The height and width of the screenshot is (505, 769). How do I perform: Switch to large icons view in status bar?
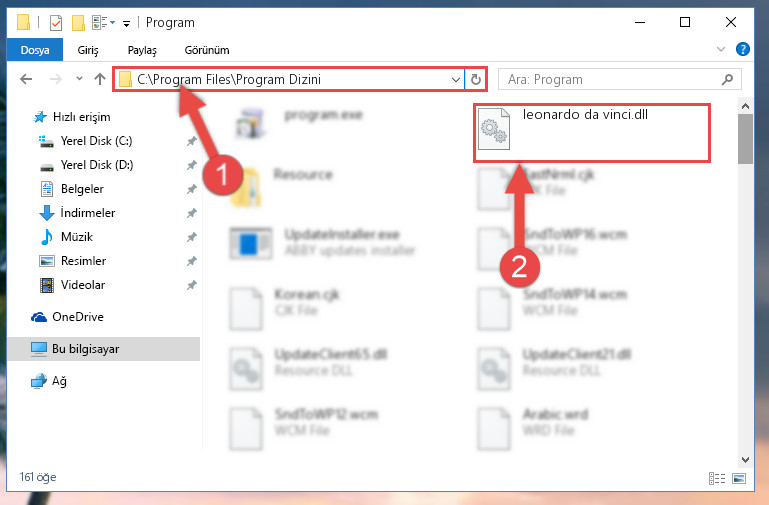[739, 478]
